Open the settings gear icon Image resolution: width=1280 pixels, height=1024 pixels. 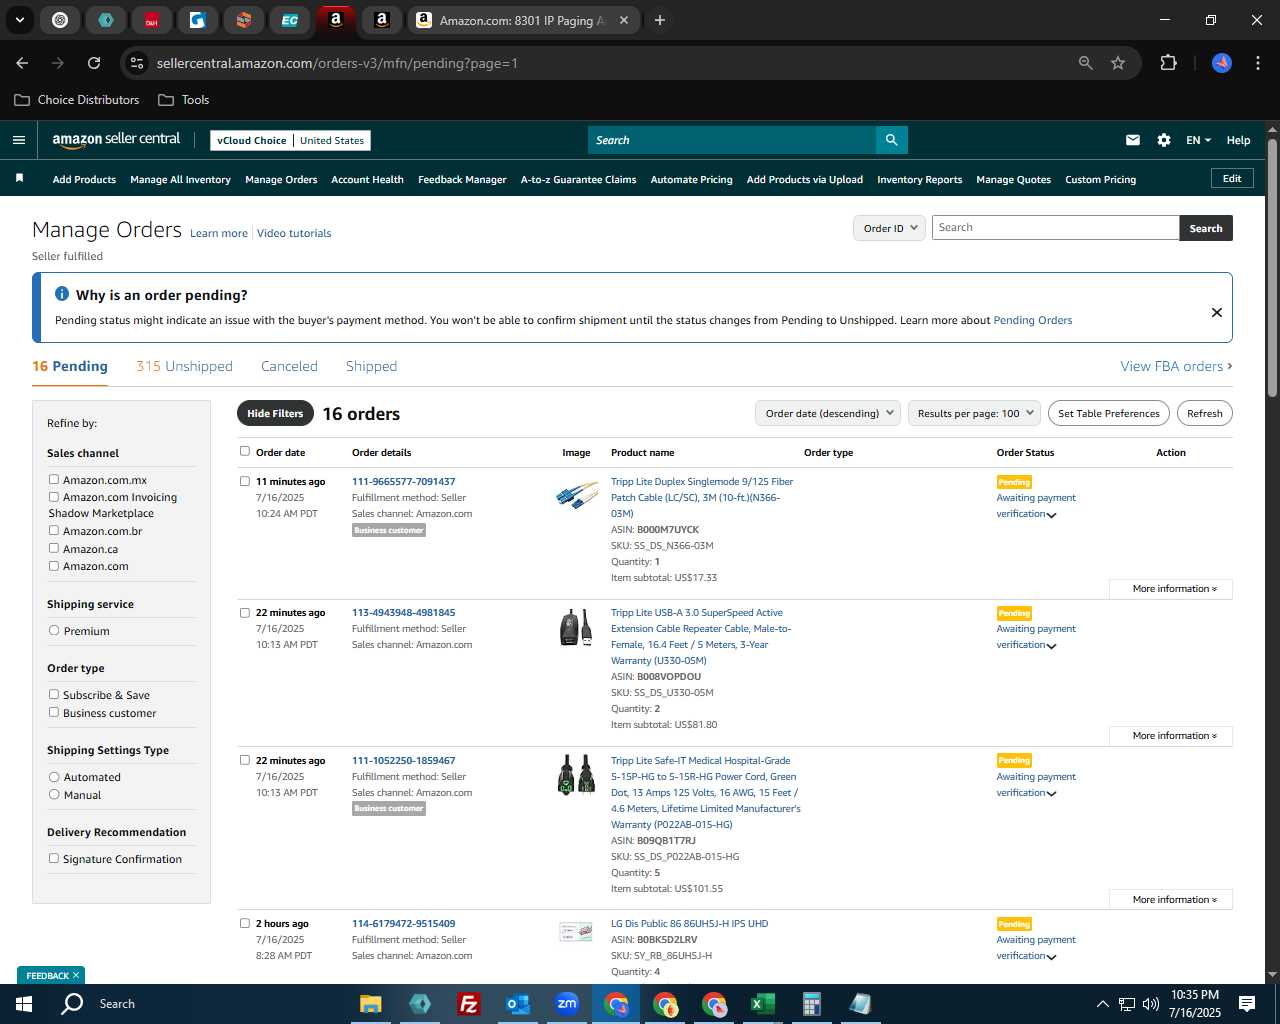(1164, 140)
